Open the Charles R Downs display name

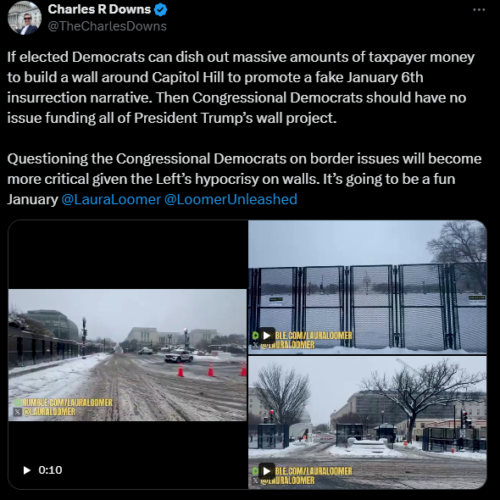tap(99, 10)
